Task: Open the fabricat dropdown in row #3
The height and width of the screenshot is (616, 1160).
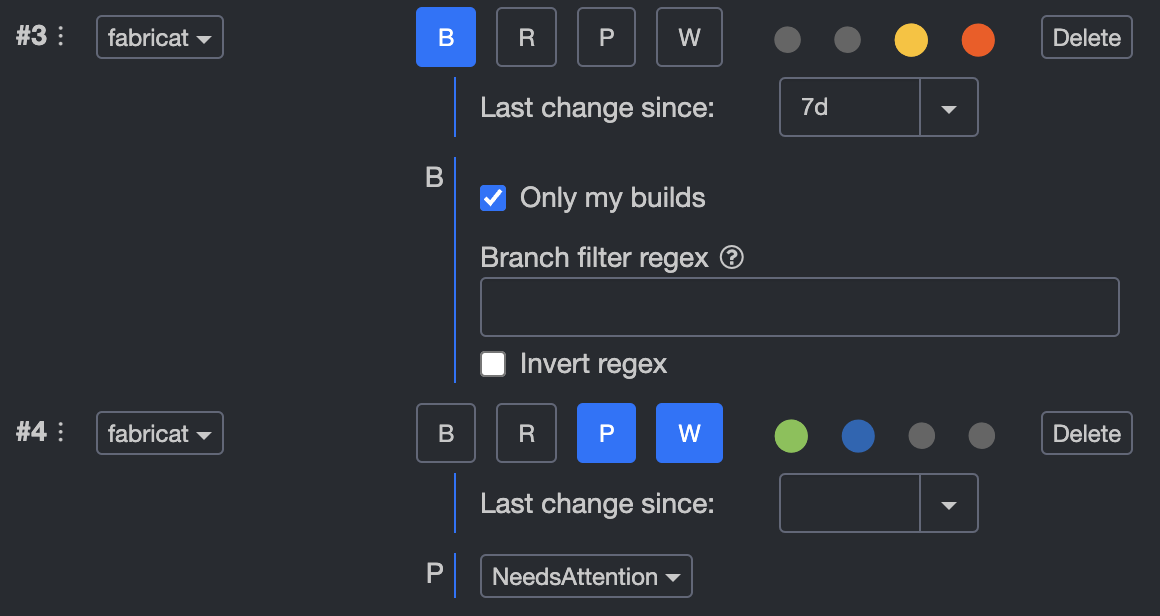Action: coord(160,38)
